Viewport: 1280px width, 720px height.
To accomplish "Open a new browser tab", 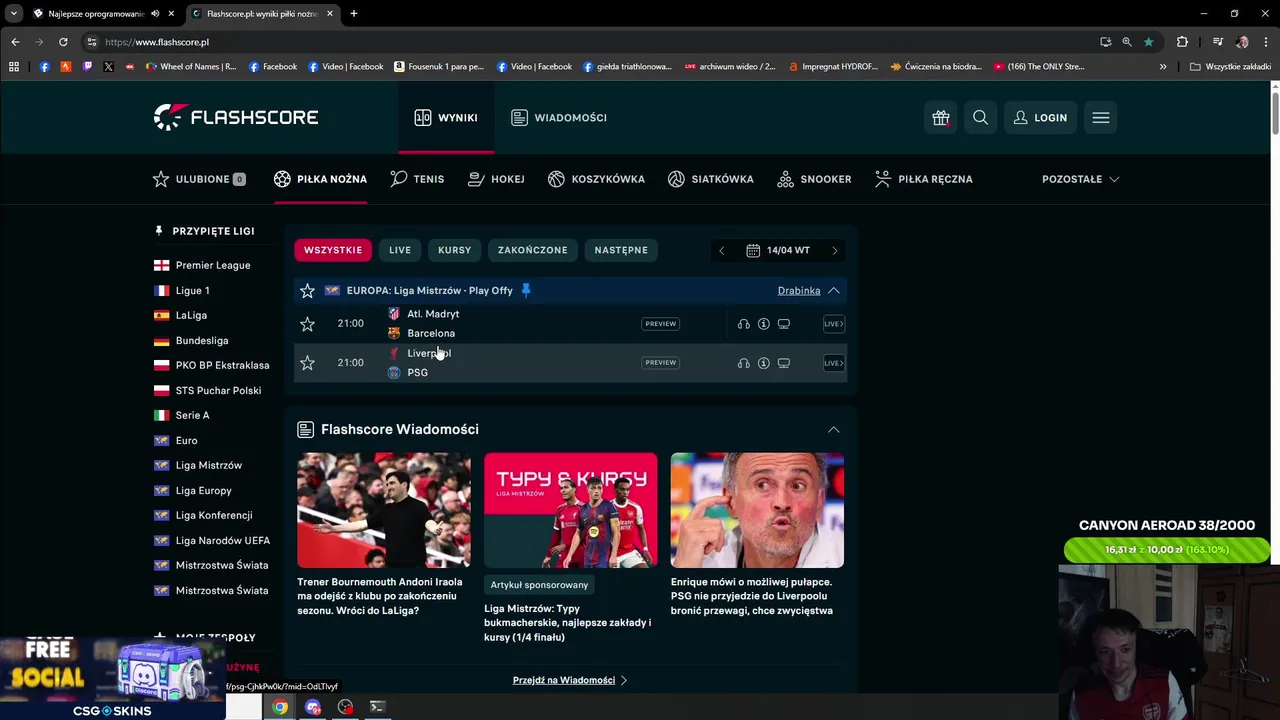I will [x=354, y=14].
